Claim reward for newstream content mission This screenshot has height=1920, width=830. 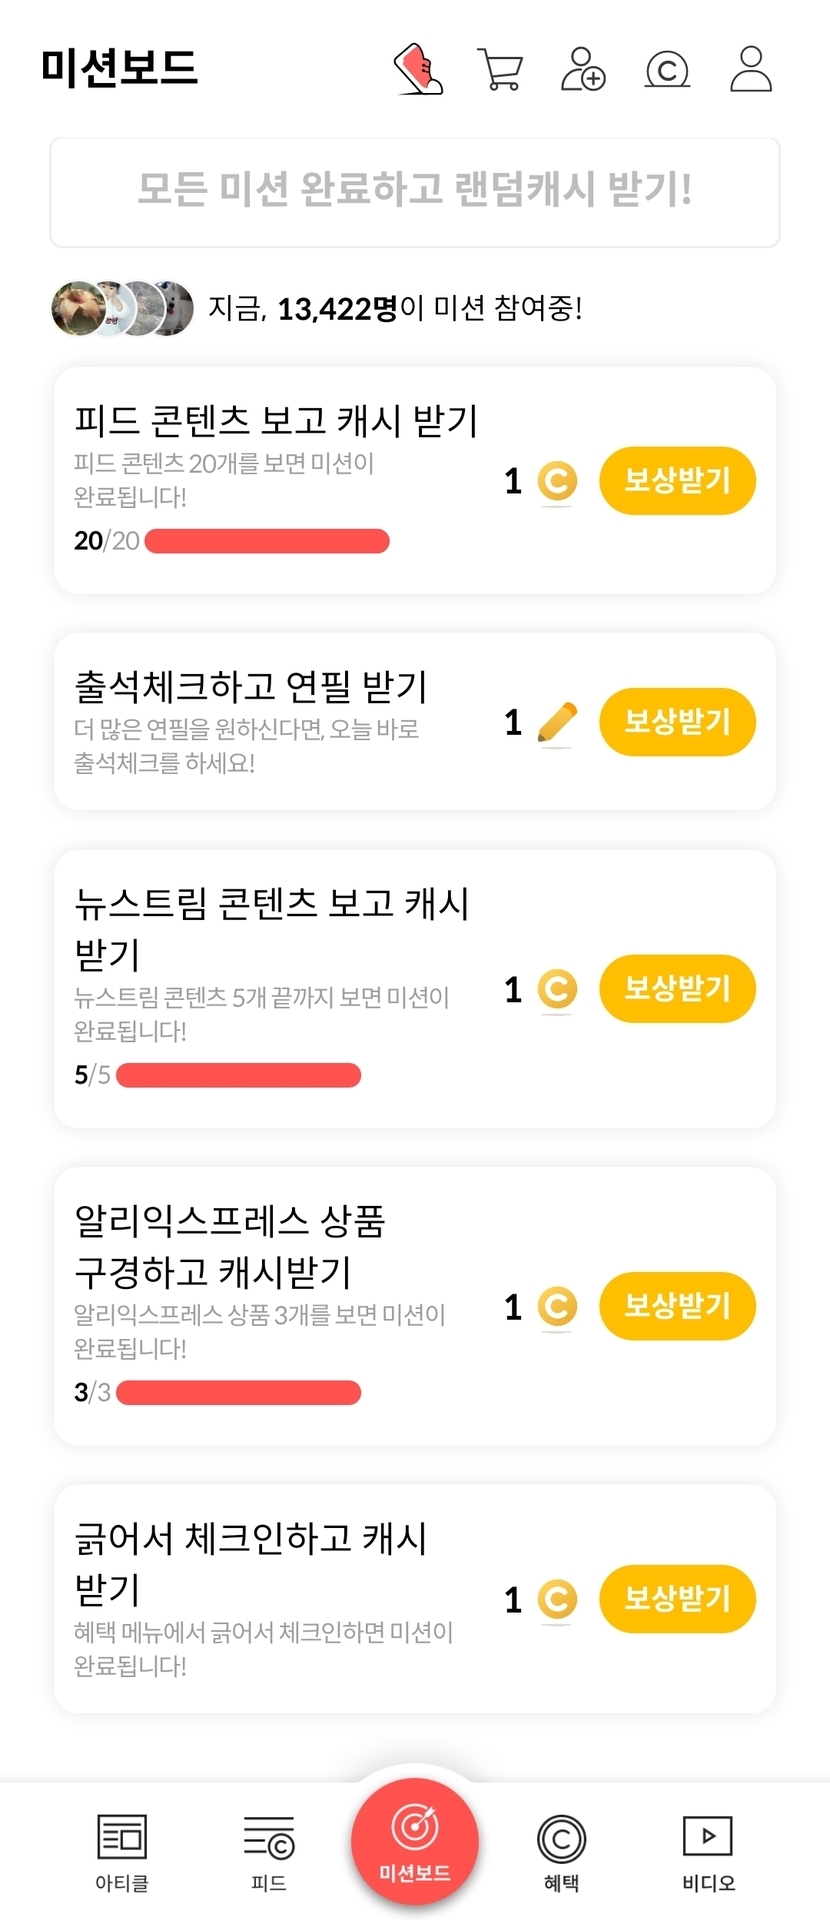677,989
